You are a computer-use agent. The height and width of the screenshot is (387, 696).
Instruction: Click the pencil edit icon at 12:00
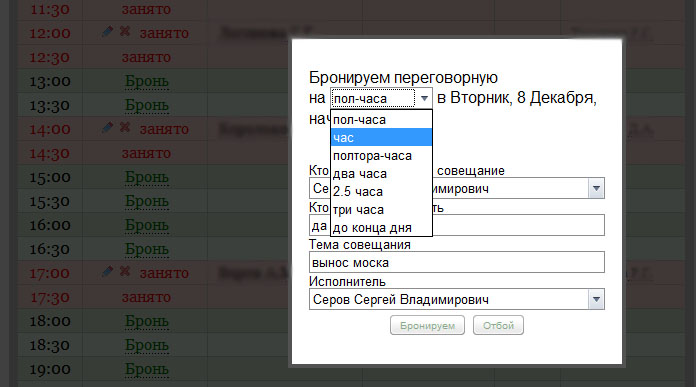tap(107, 32)
